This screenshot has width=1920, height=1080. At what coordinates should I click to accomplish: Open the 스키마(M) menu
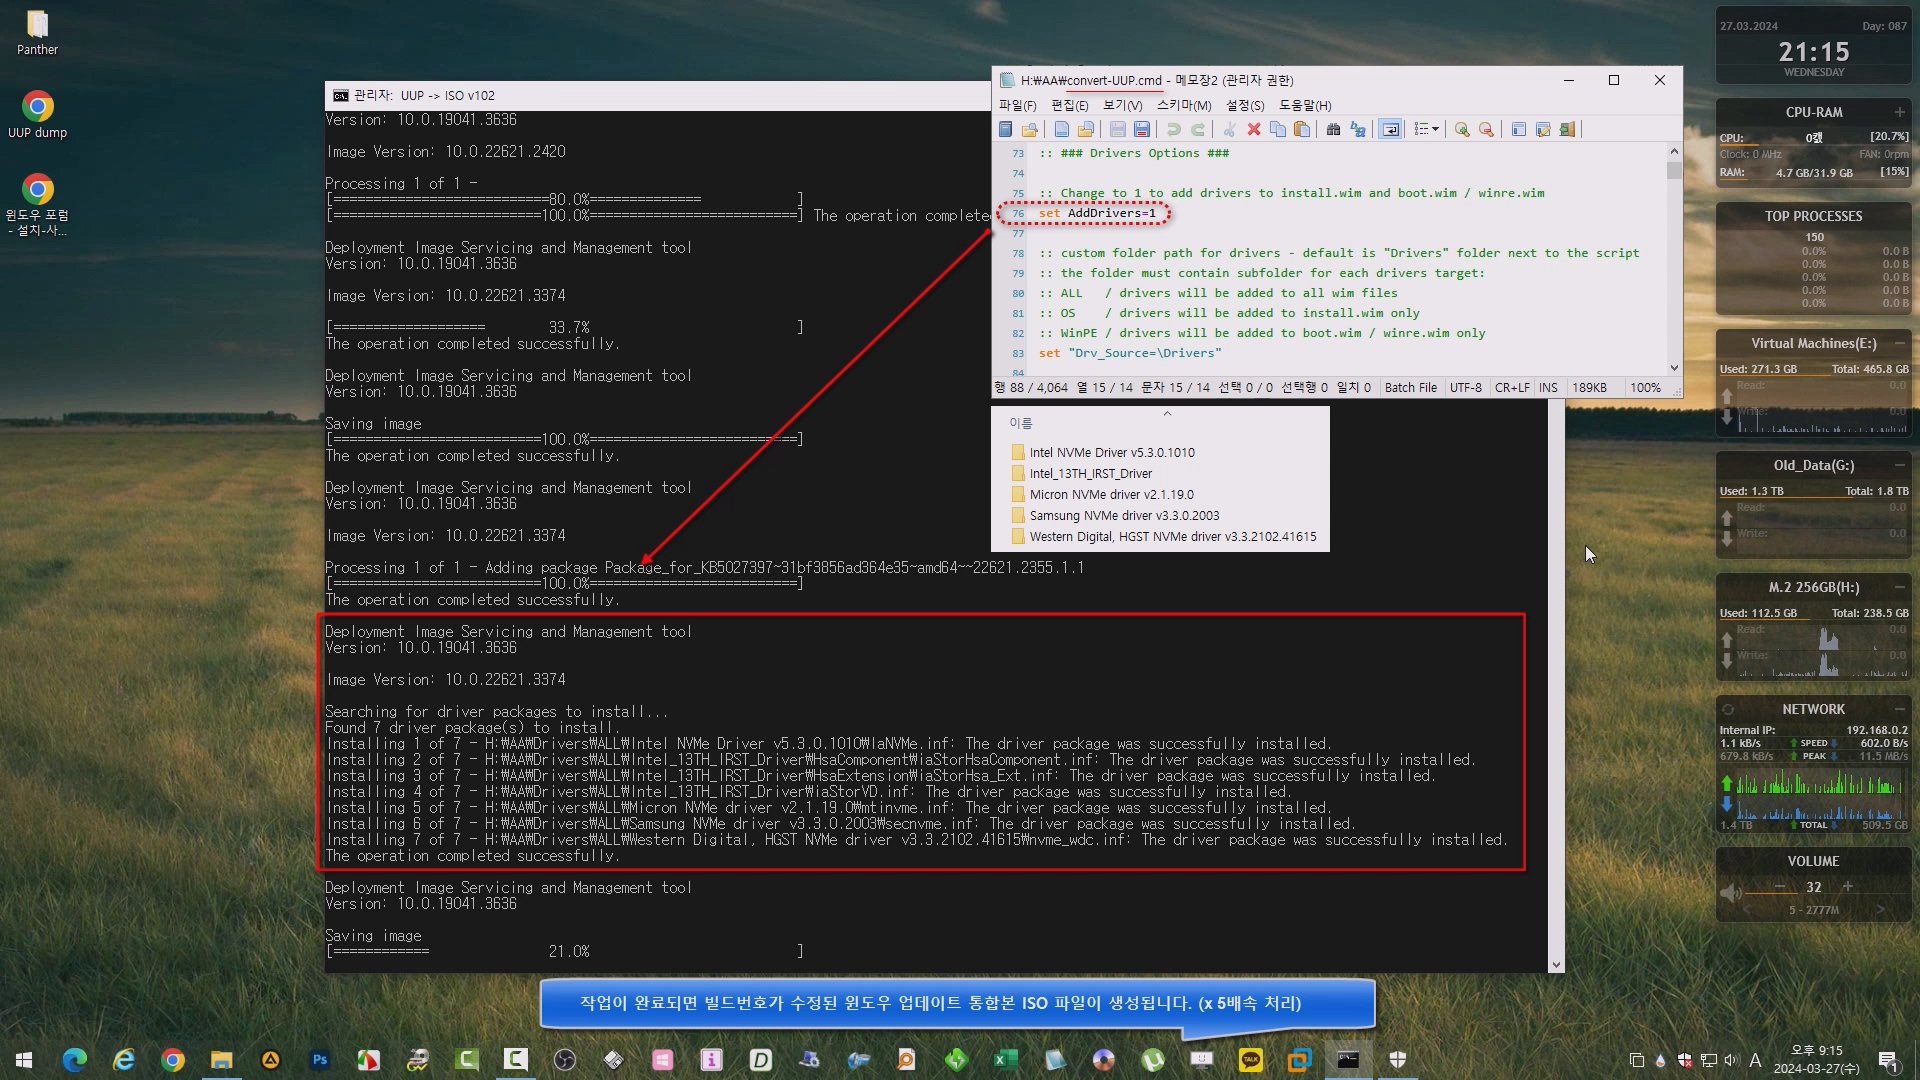tap(1184, 105)
